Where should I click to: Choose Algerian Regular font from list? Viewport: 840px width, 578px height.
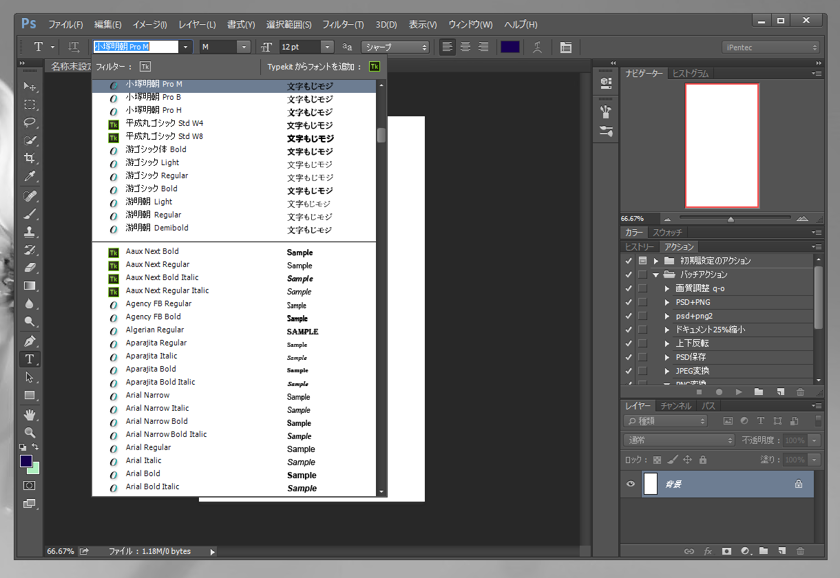click(234, 330)
